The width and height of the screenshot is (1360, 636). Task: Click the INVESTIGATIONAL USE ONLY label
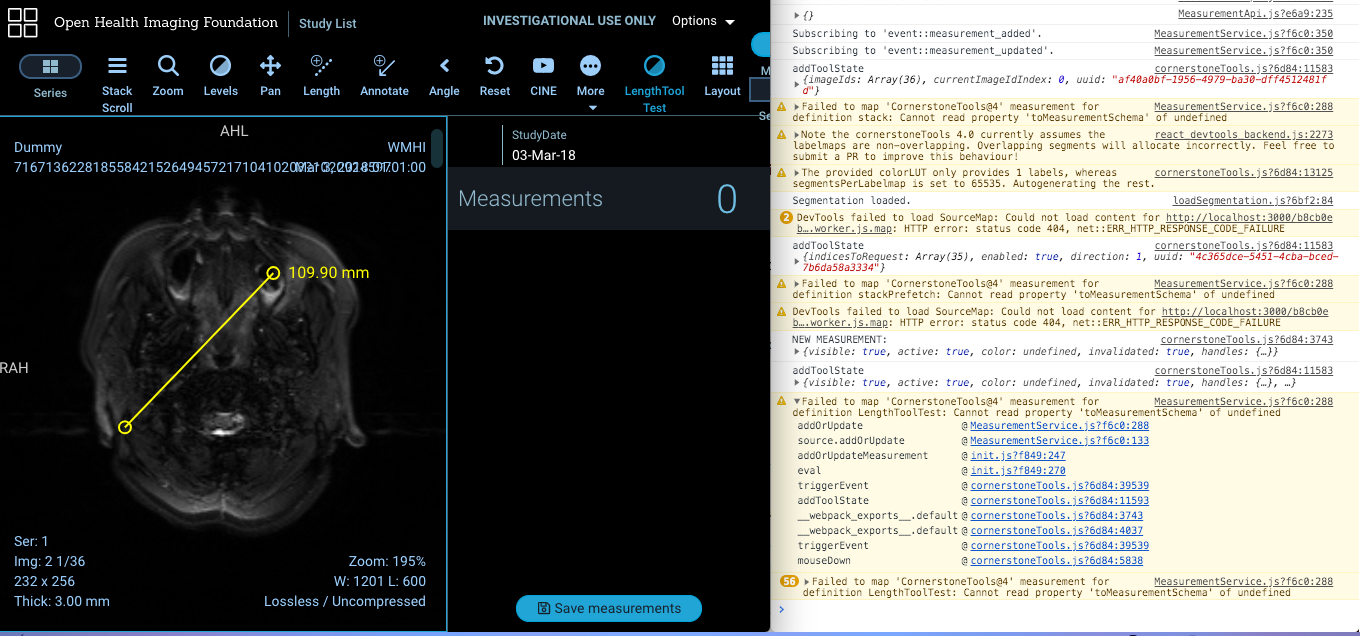tap(569, 21)
